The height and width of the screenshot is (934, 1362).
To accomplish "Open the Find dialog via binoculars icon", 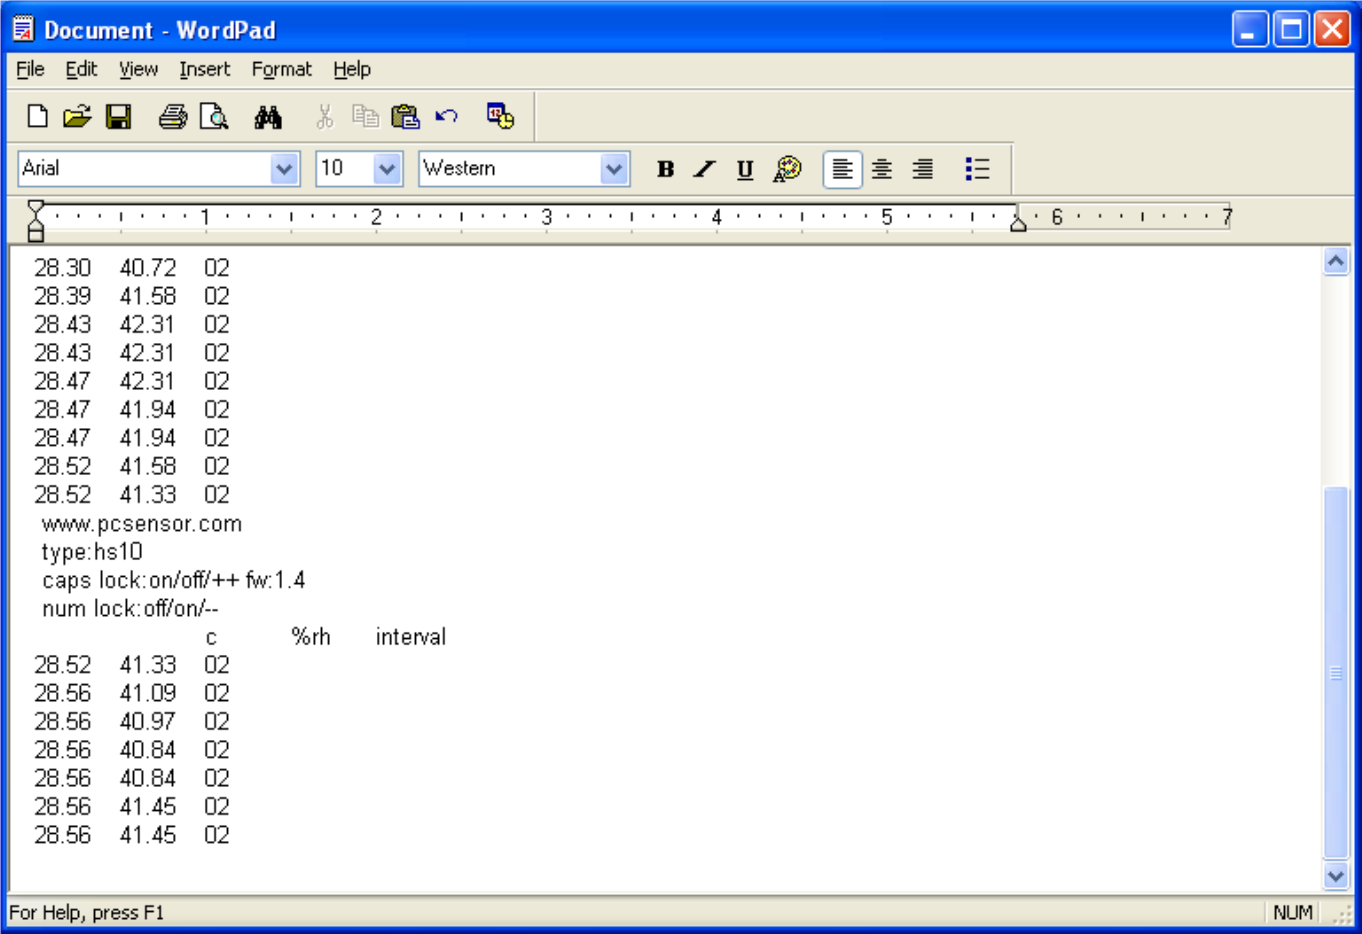I will pyautogui.click(x=268, y=116).
